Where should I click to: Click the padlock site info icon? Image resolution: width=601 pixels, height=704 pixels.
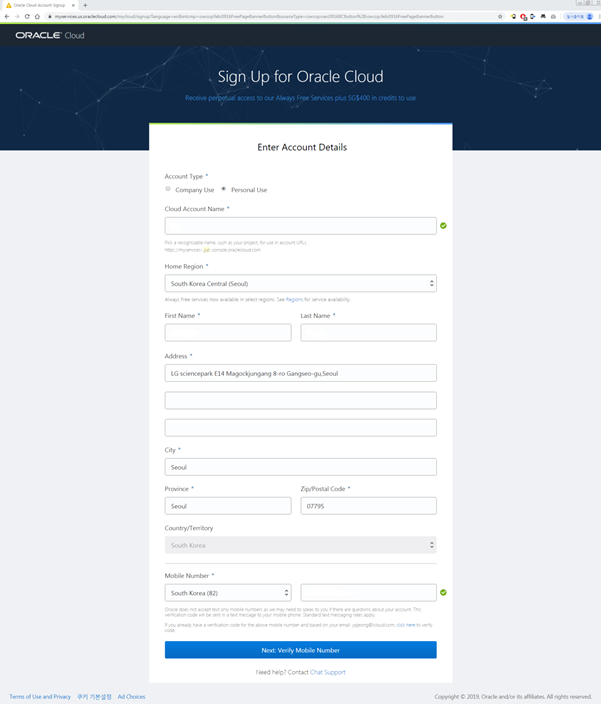click(x=50, y=17)
